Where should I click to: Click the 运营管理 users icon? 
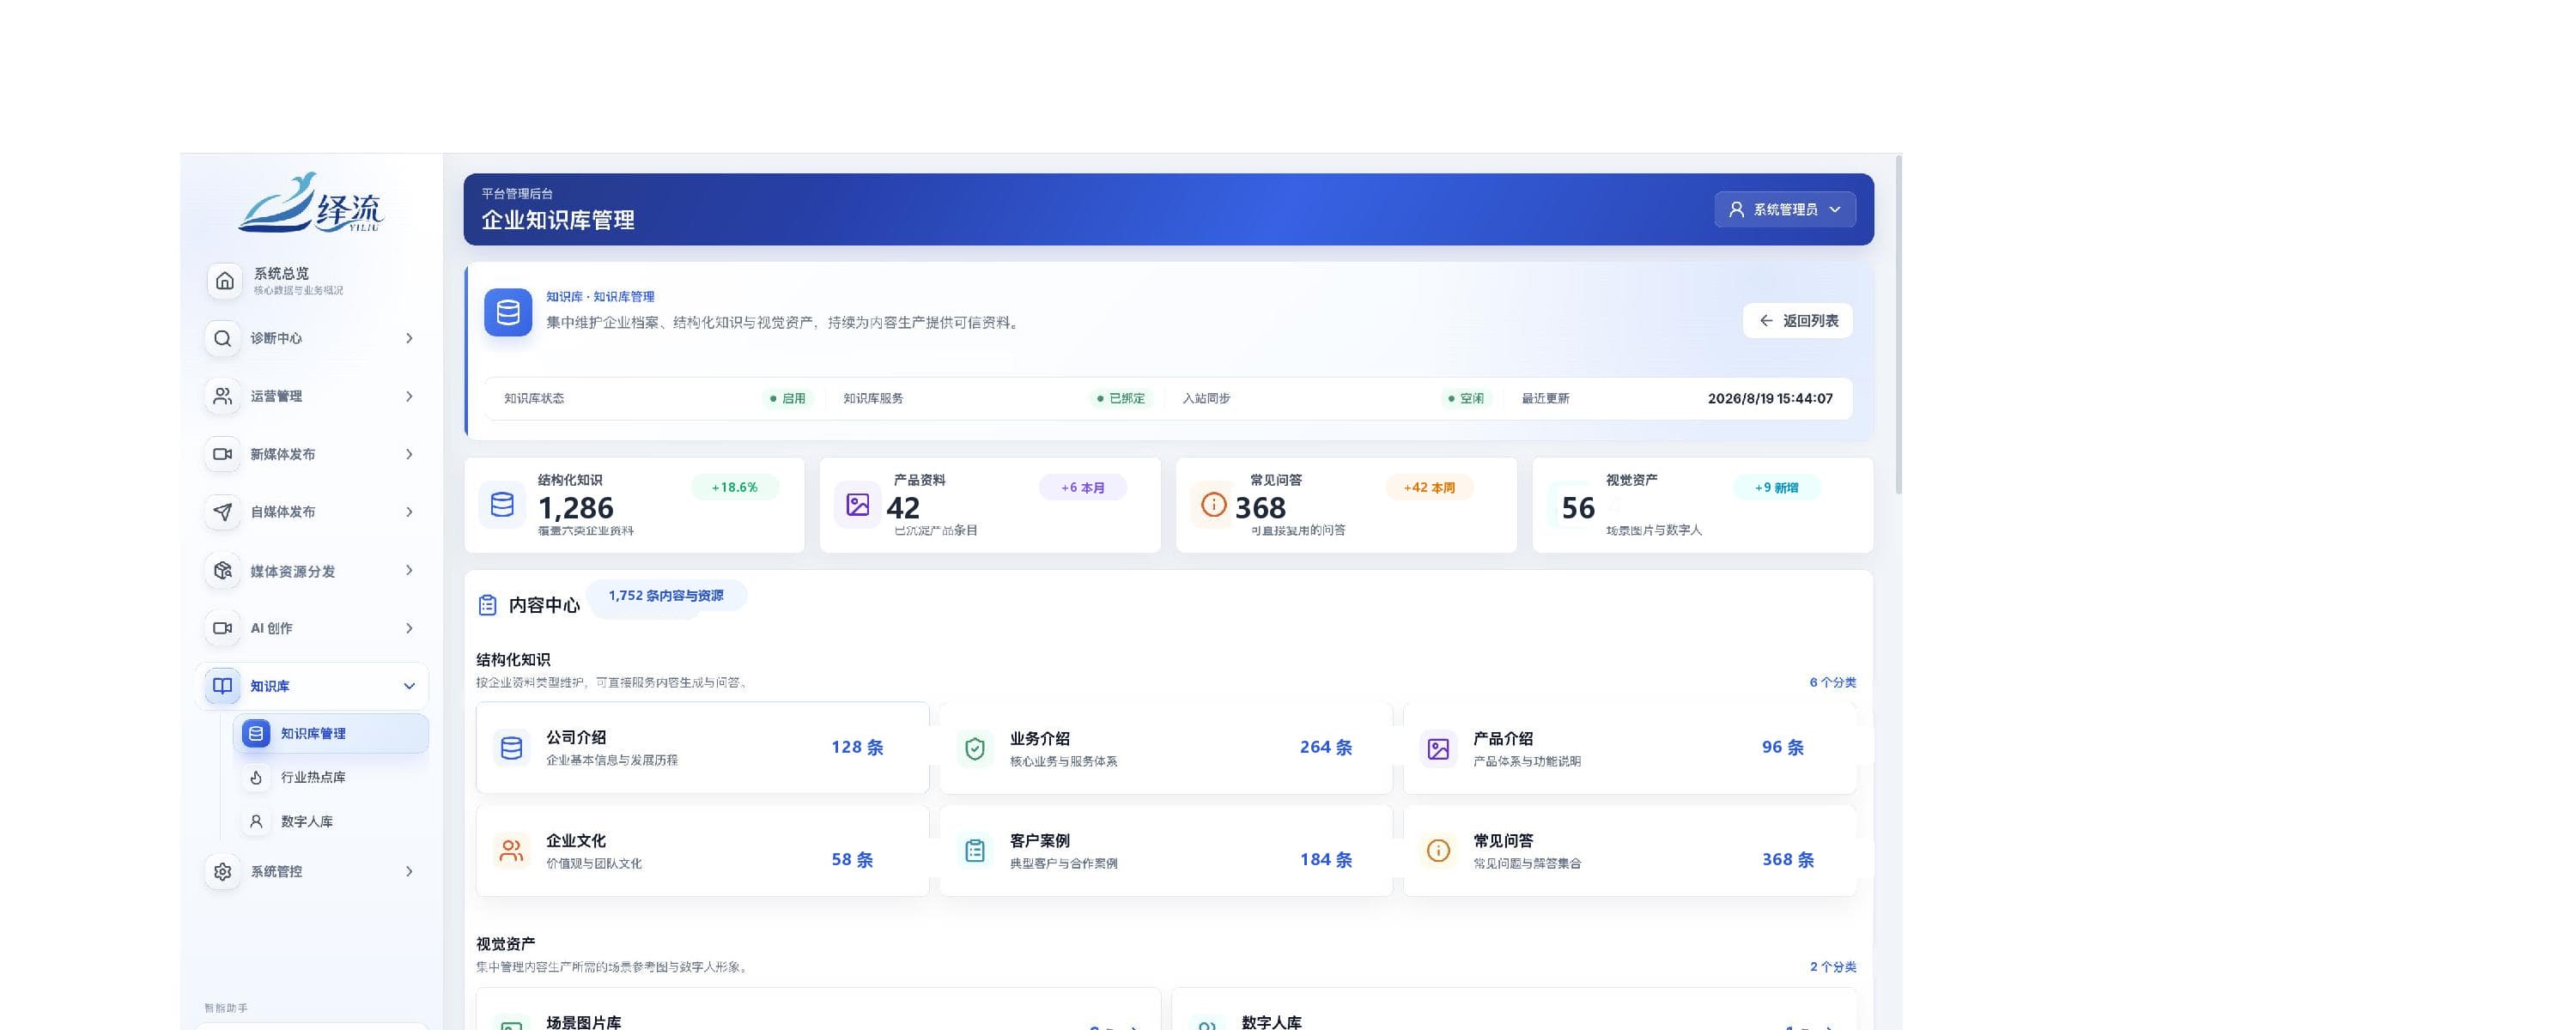pos(222,396)
